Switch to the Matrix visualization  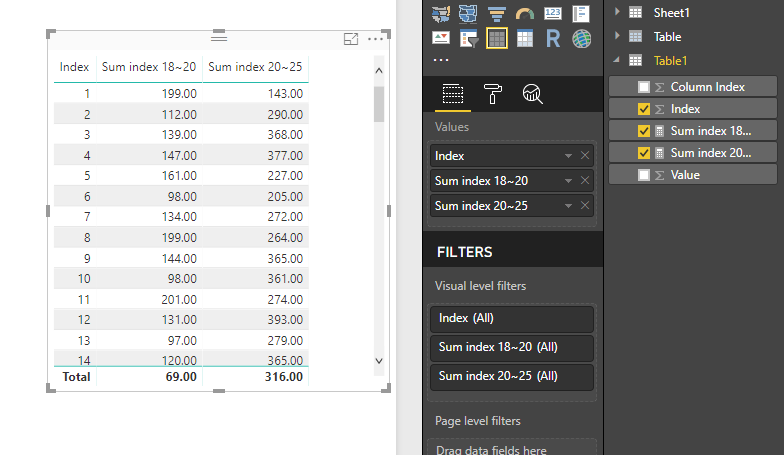[524, 38]
